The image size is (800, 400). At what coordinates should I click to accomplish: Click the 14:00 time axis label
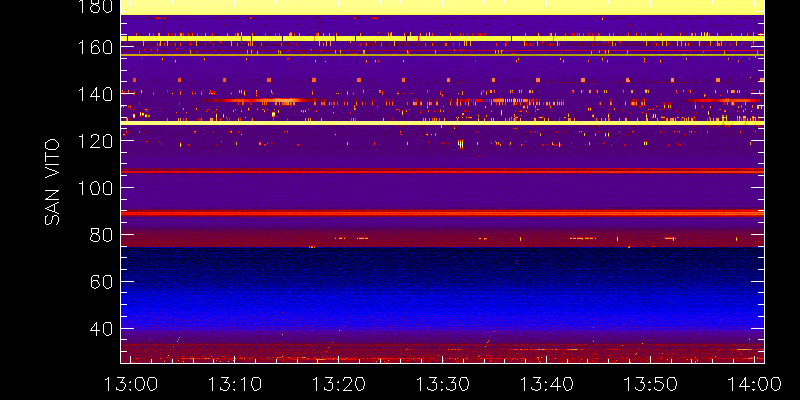pos(755,383)
